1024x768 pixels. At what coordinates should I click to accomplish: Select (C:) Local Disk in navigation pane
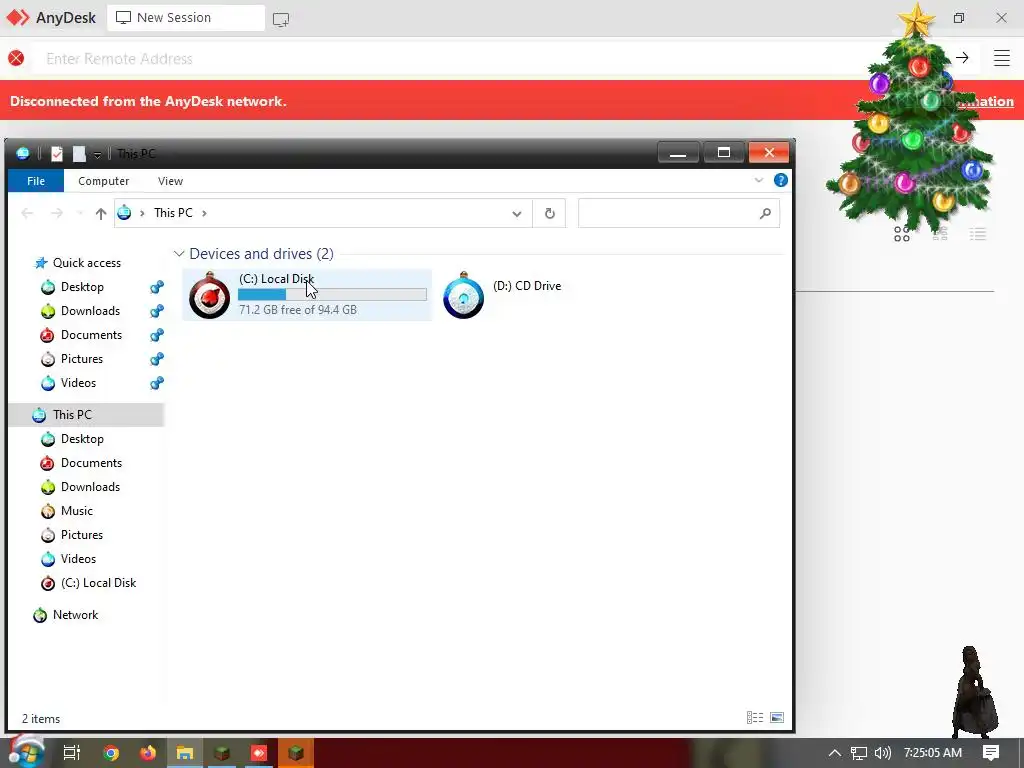99,583
